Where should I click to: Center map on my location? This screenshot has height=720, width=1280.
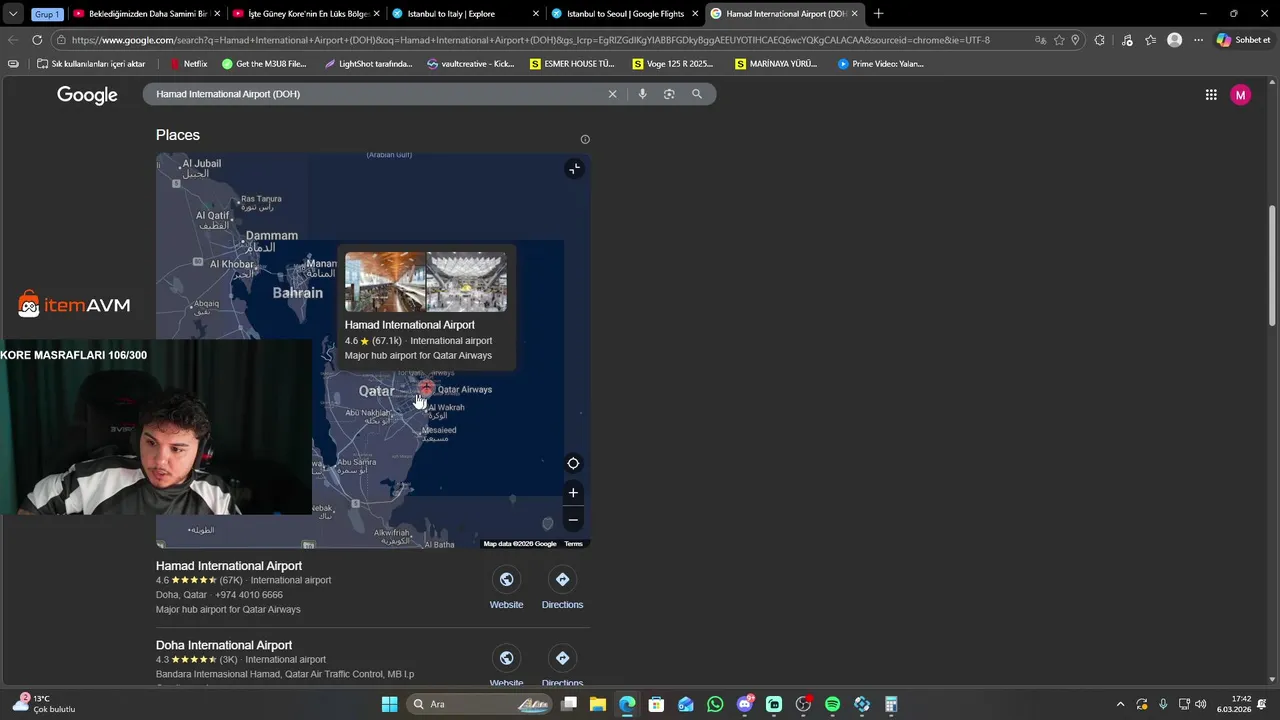[573, 463]
